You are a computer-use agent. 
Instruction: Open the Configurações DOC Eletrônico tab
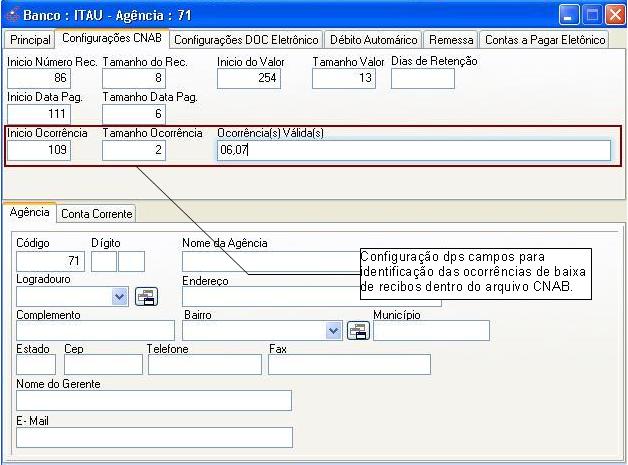point(246,40)
